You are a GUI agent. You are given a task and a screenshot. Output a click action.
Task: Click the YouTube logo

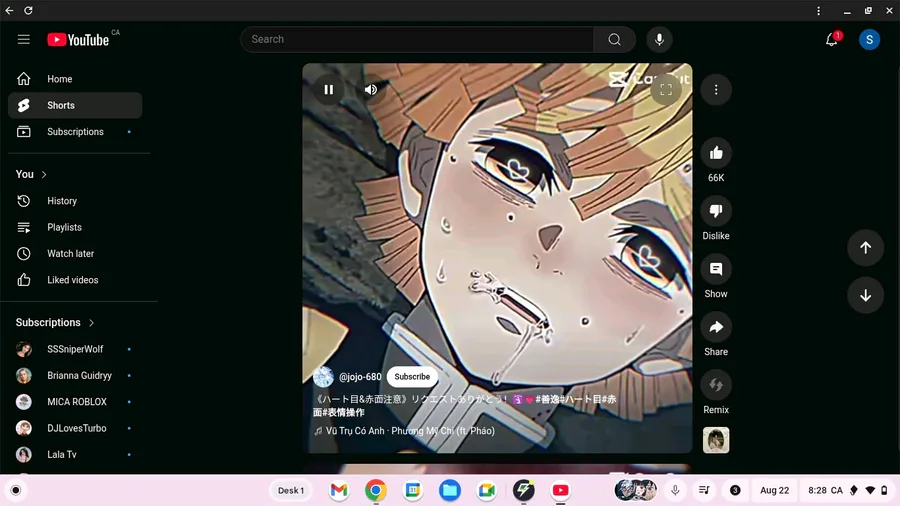click(78, 40)
